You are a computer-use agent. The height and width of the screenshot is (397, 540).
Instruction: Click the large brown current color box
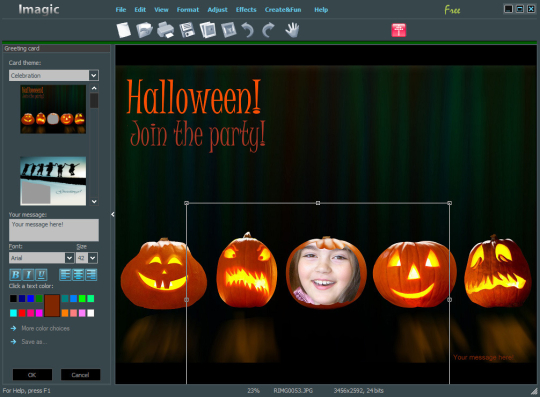[52, 306]
